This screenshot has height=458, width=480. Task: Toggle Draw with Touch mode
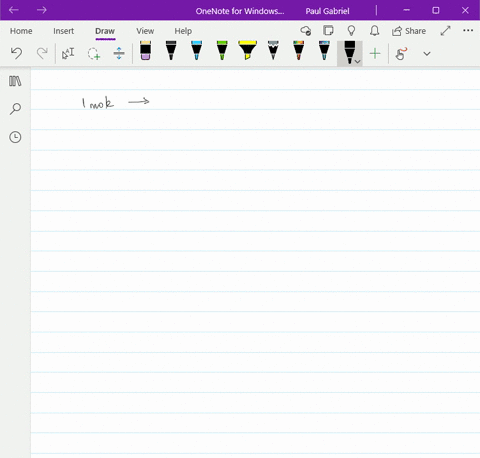tap(401, 53)
